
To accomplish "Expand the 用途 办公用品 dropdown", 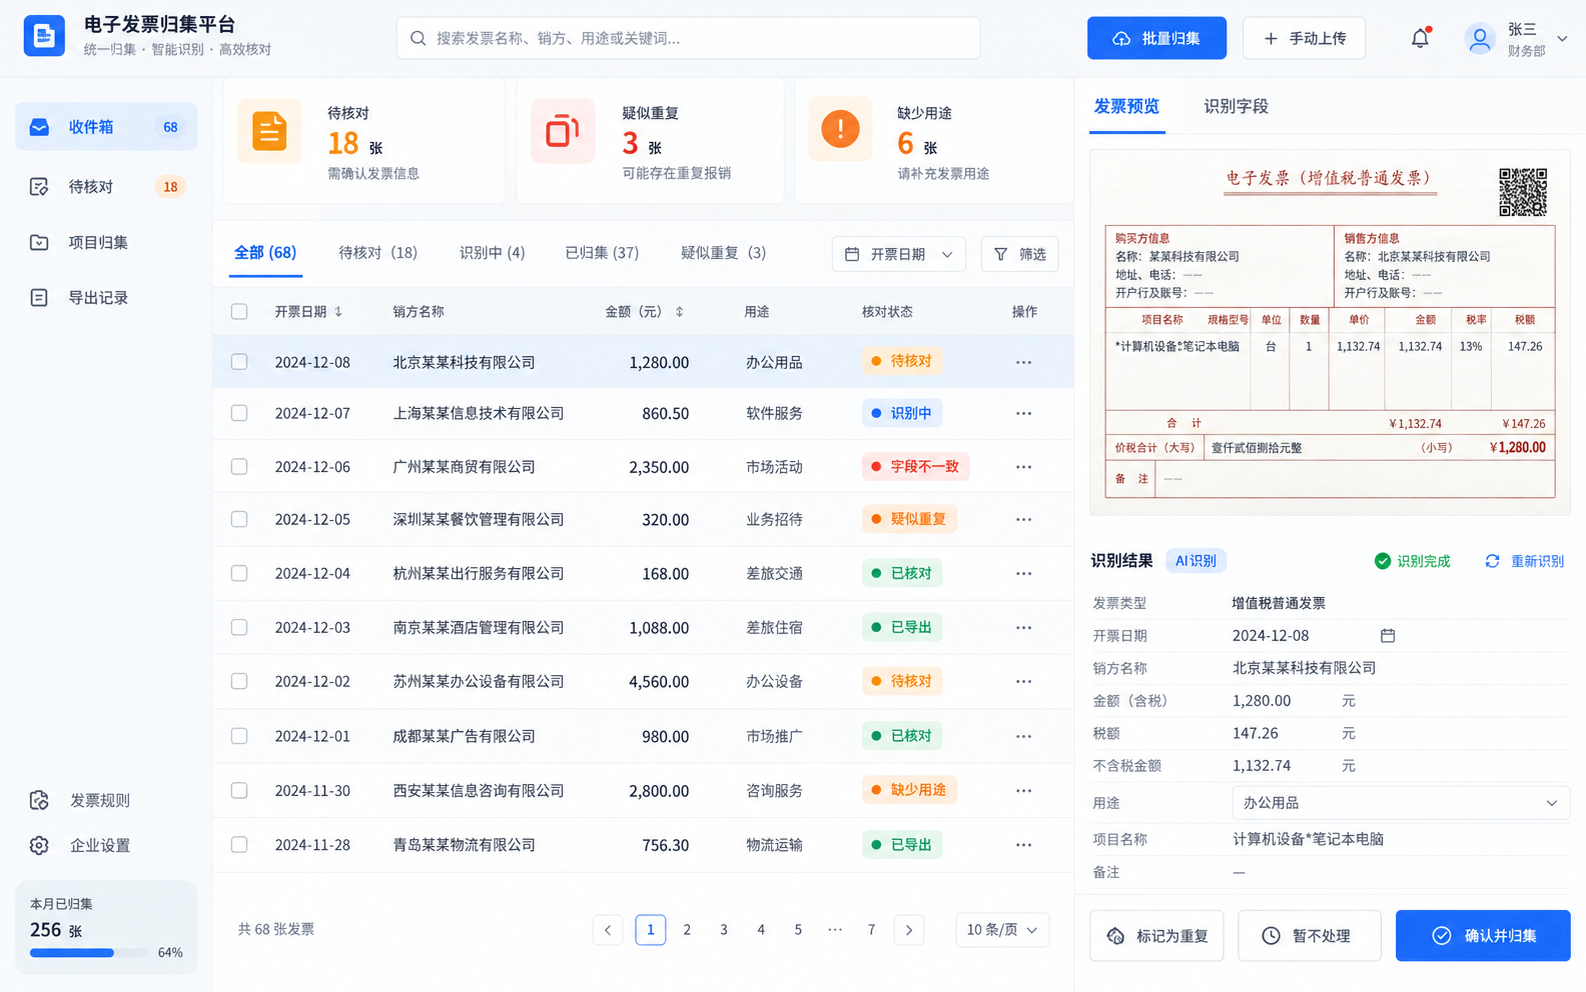I will click(1401, 803).
